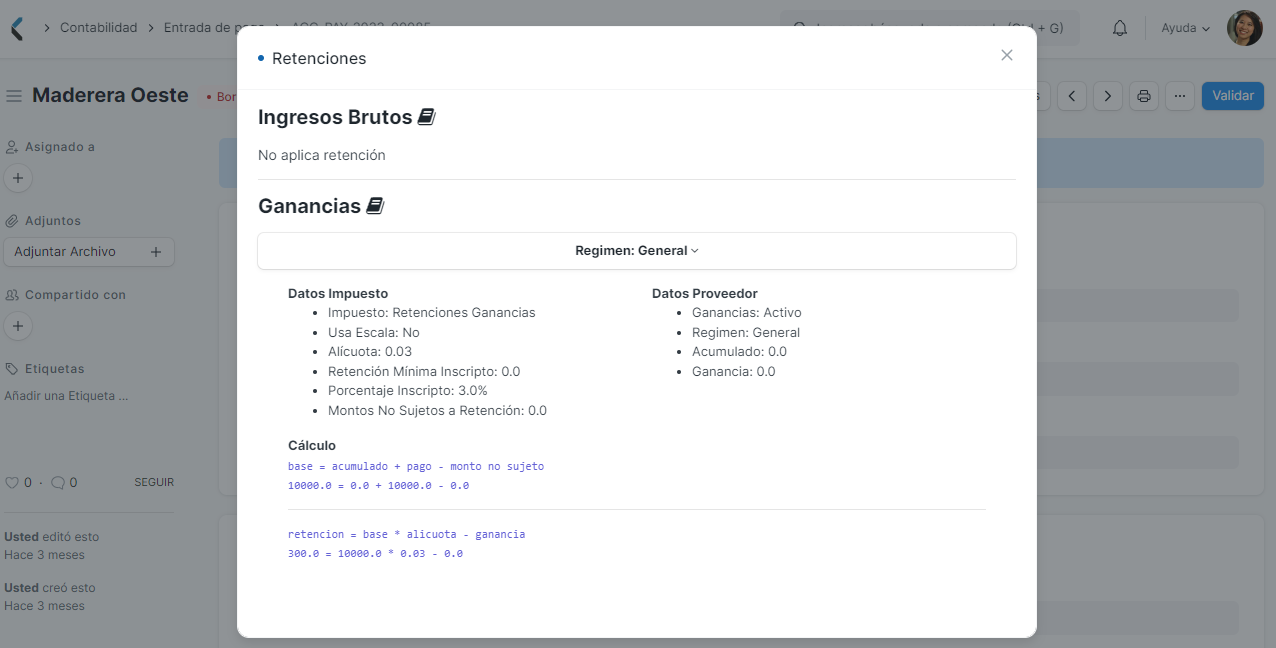Image resolution: width=1276 pixels, height=648 pixels.
Task: Click the Datos Proveedor heading
Action: click(x=705, y=293)
